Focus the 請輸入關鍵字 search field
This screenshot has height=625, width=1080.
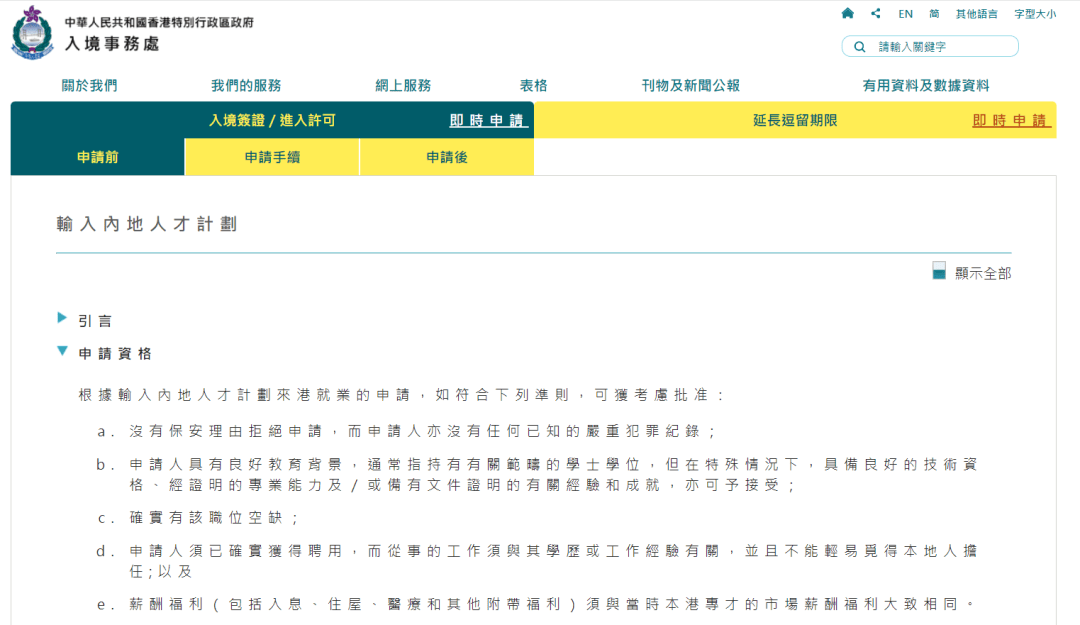pyautogui.click(x=930, y=46)
